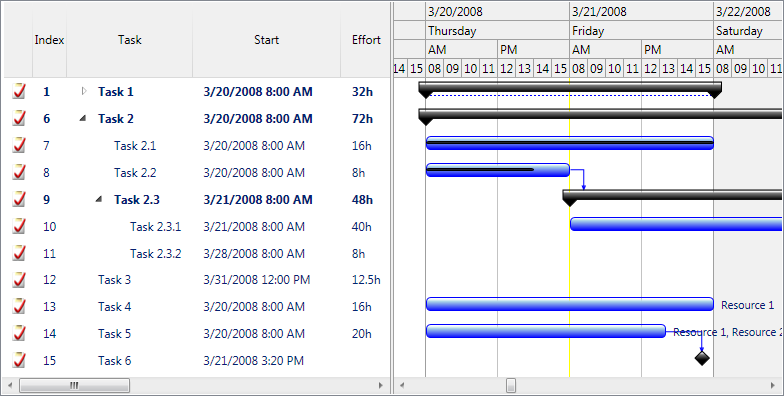The image size is (784, 396).
Task: Click the Task 2 summary bar in chart
Action: click(x=600, y=114)
